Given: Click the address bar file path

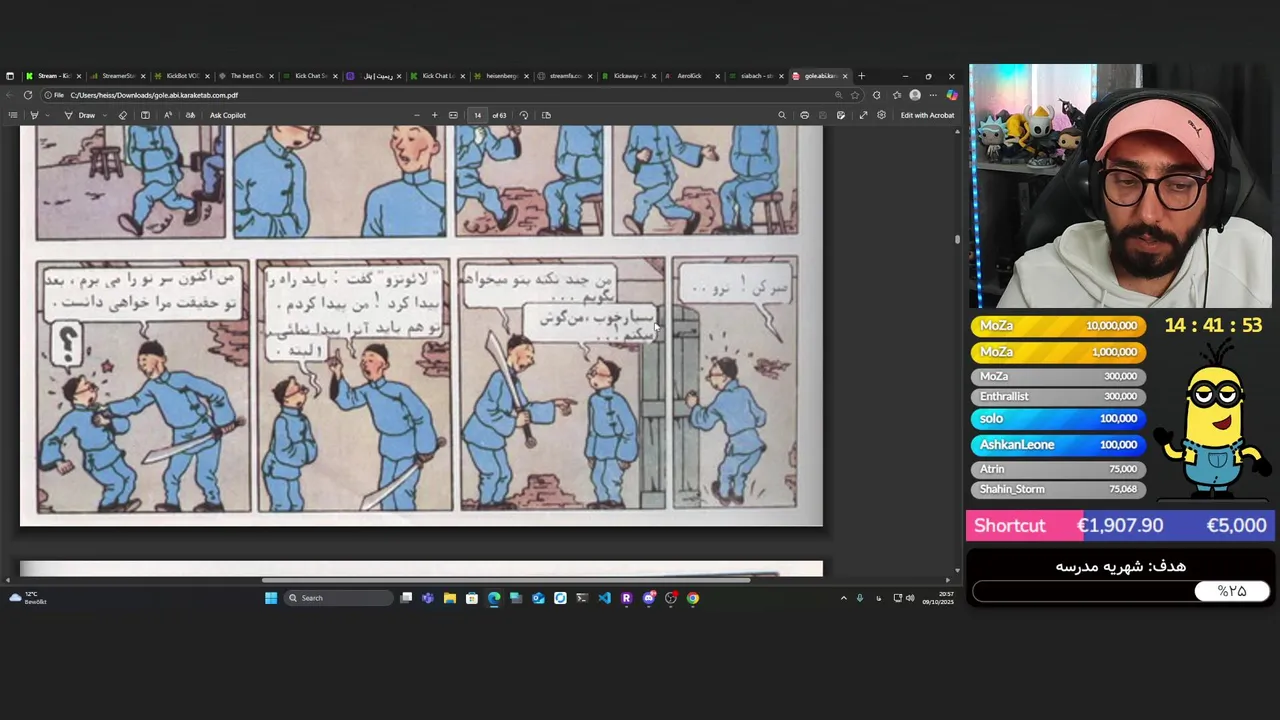Looking at the screenshot, I should click(154, 95).
